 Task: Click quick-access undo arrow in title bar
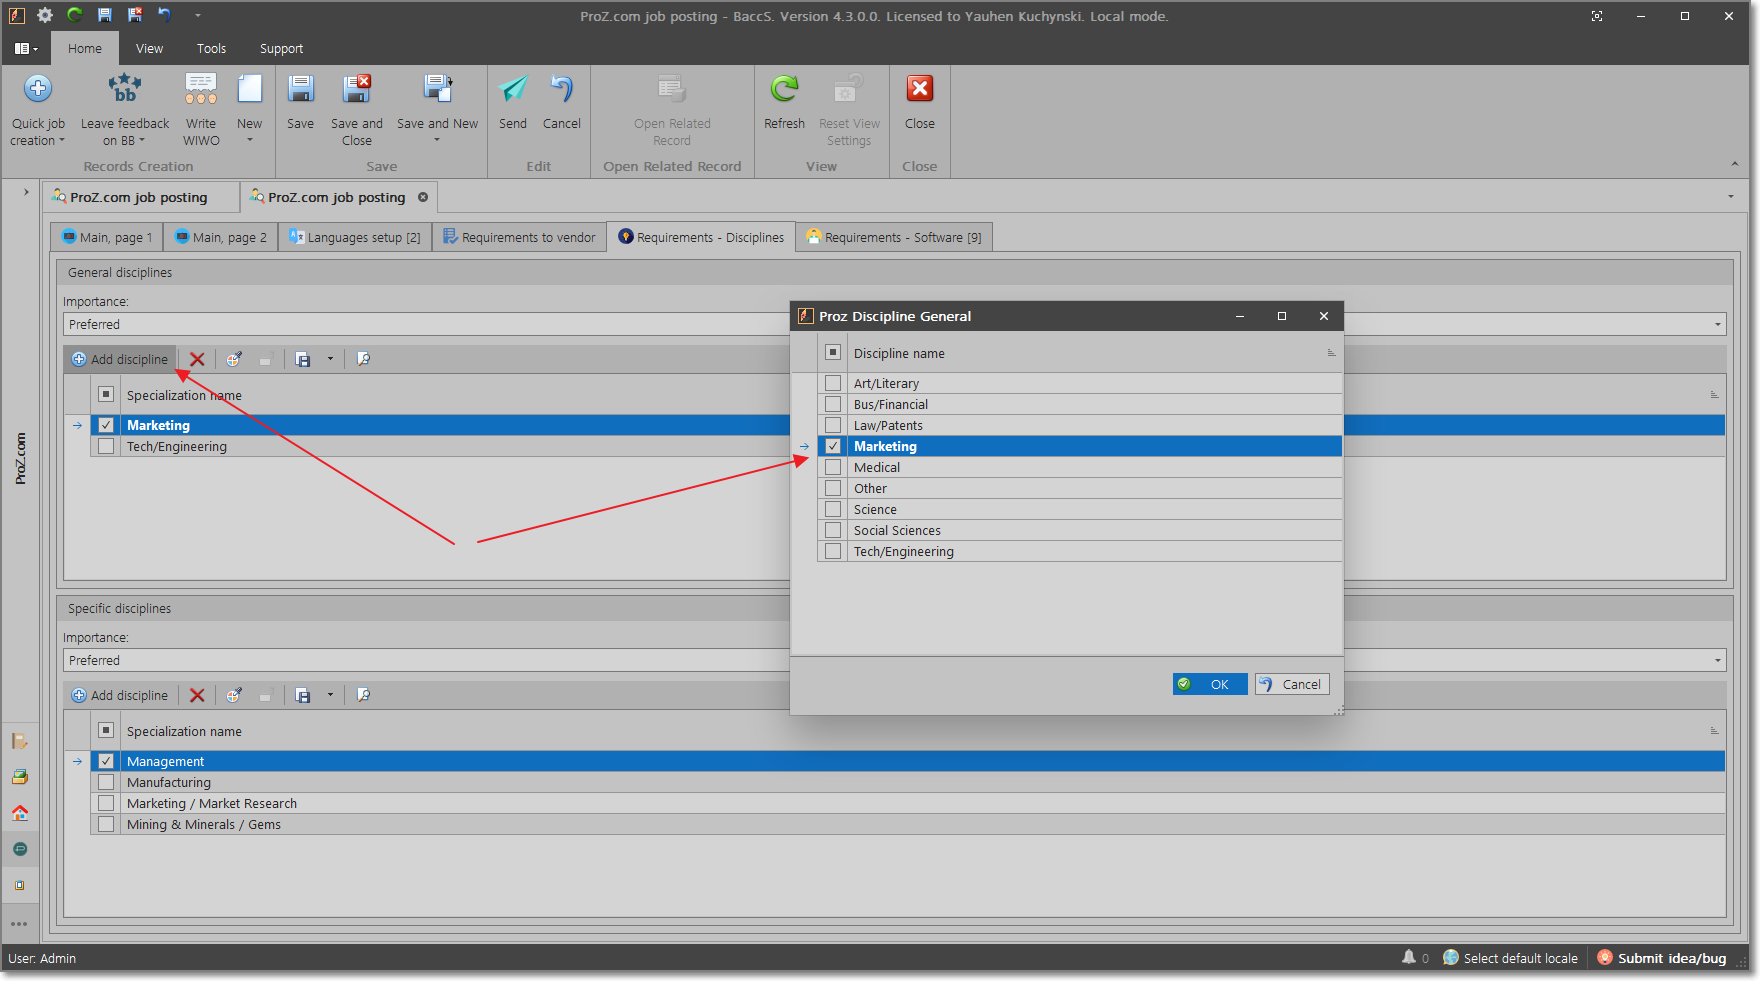[165, 15]
